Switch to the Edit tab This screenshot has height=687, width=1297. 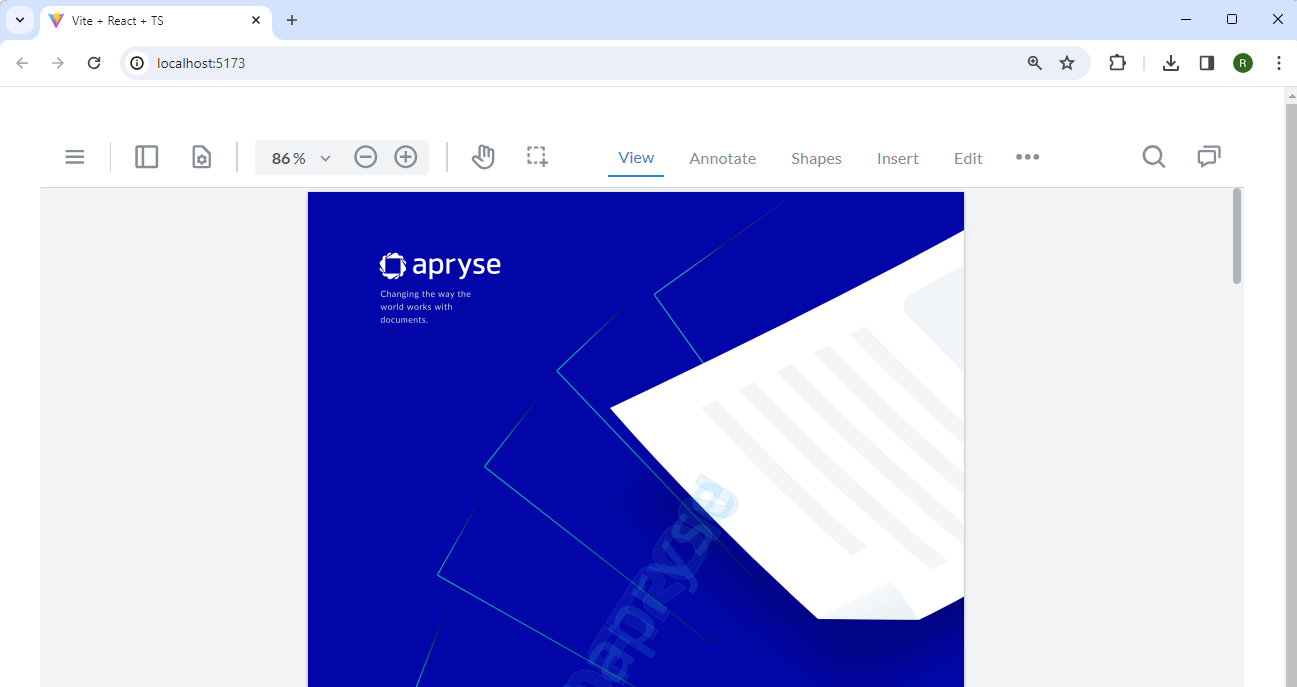[x=968, y=158]
